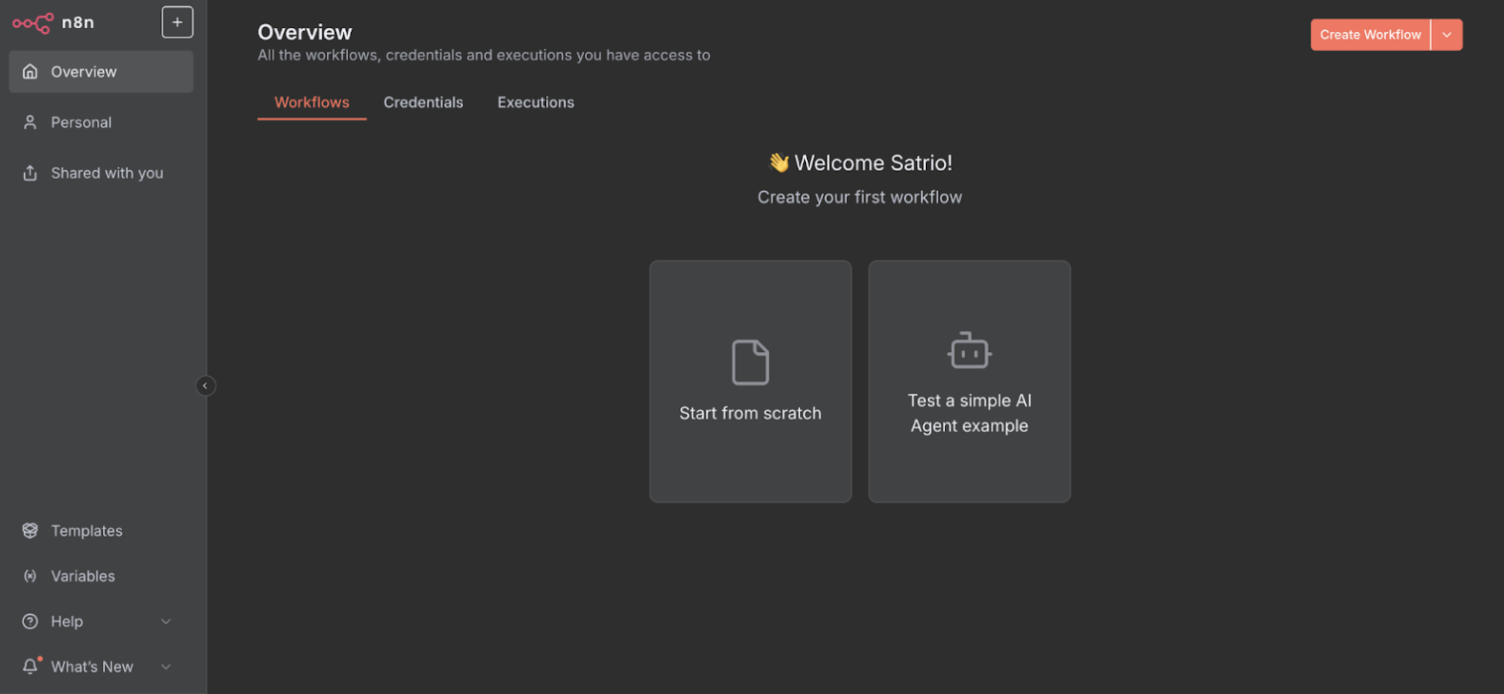
Task: Click the blank document icon in Start from scratch
Action: 750,362
